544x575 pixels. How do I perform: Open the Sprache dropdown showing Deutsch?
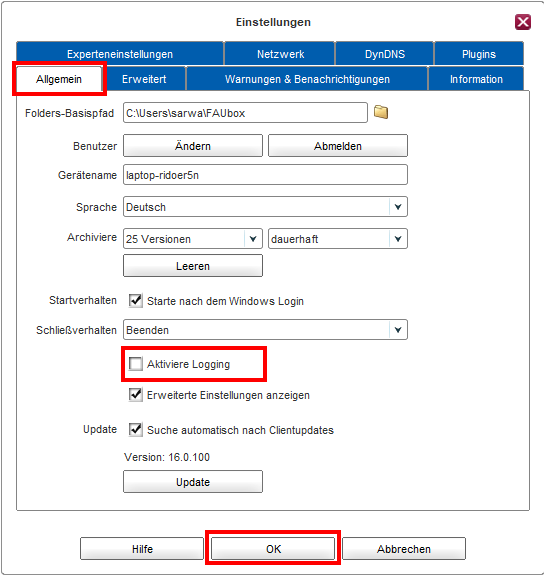[x=265, y=207]
